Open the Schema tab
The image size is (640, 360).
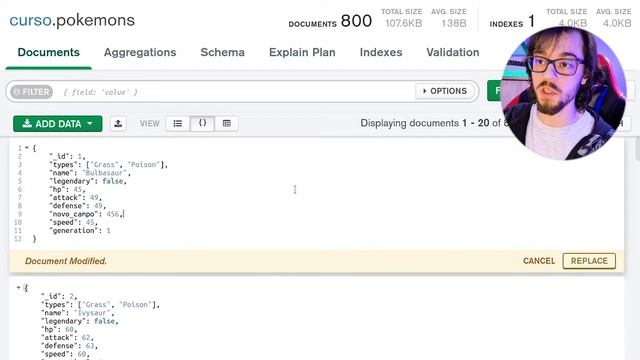coord(222,52)
